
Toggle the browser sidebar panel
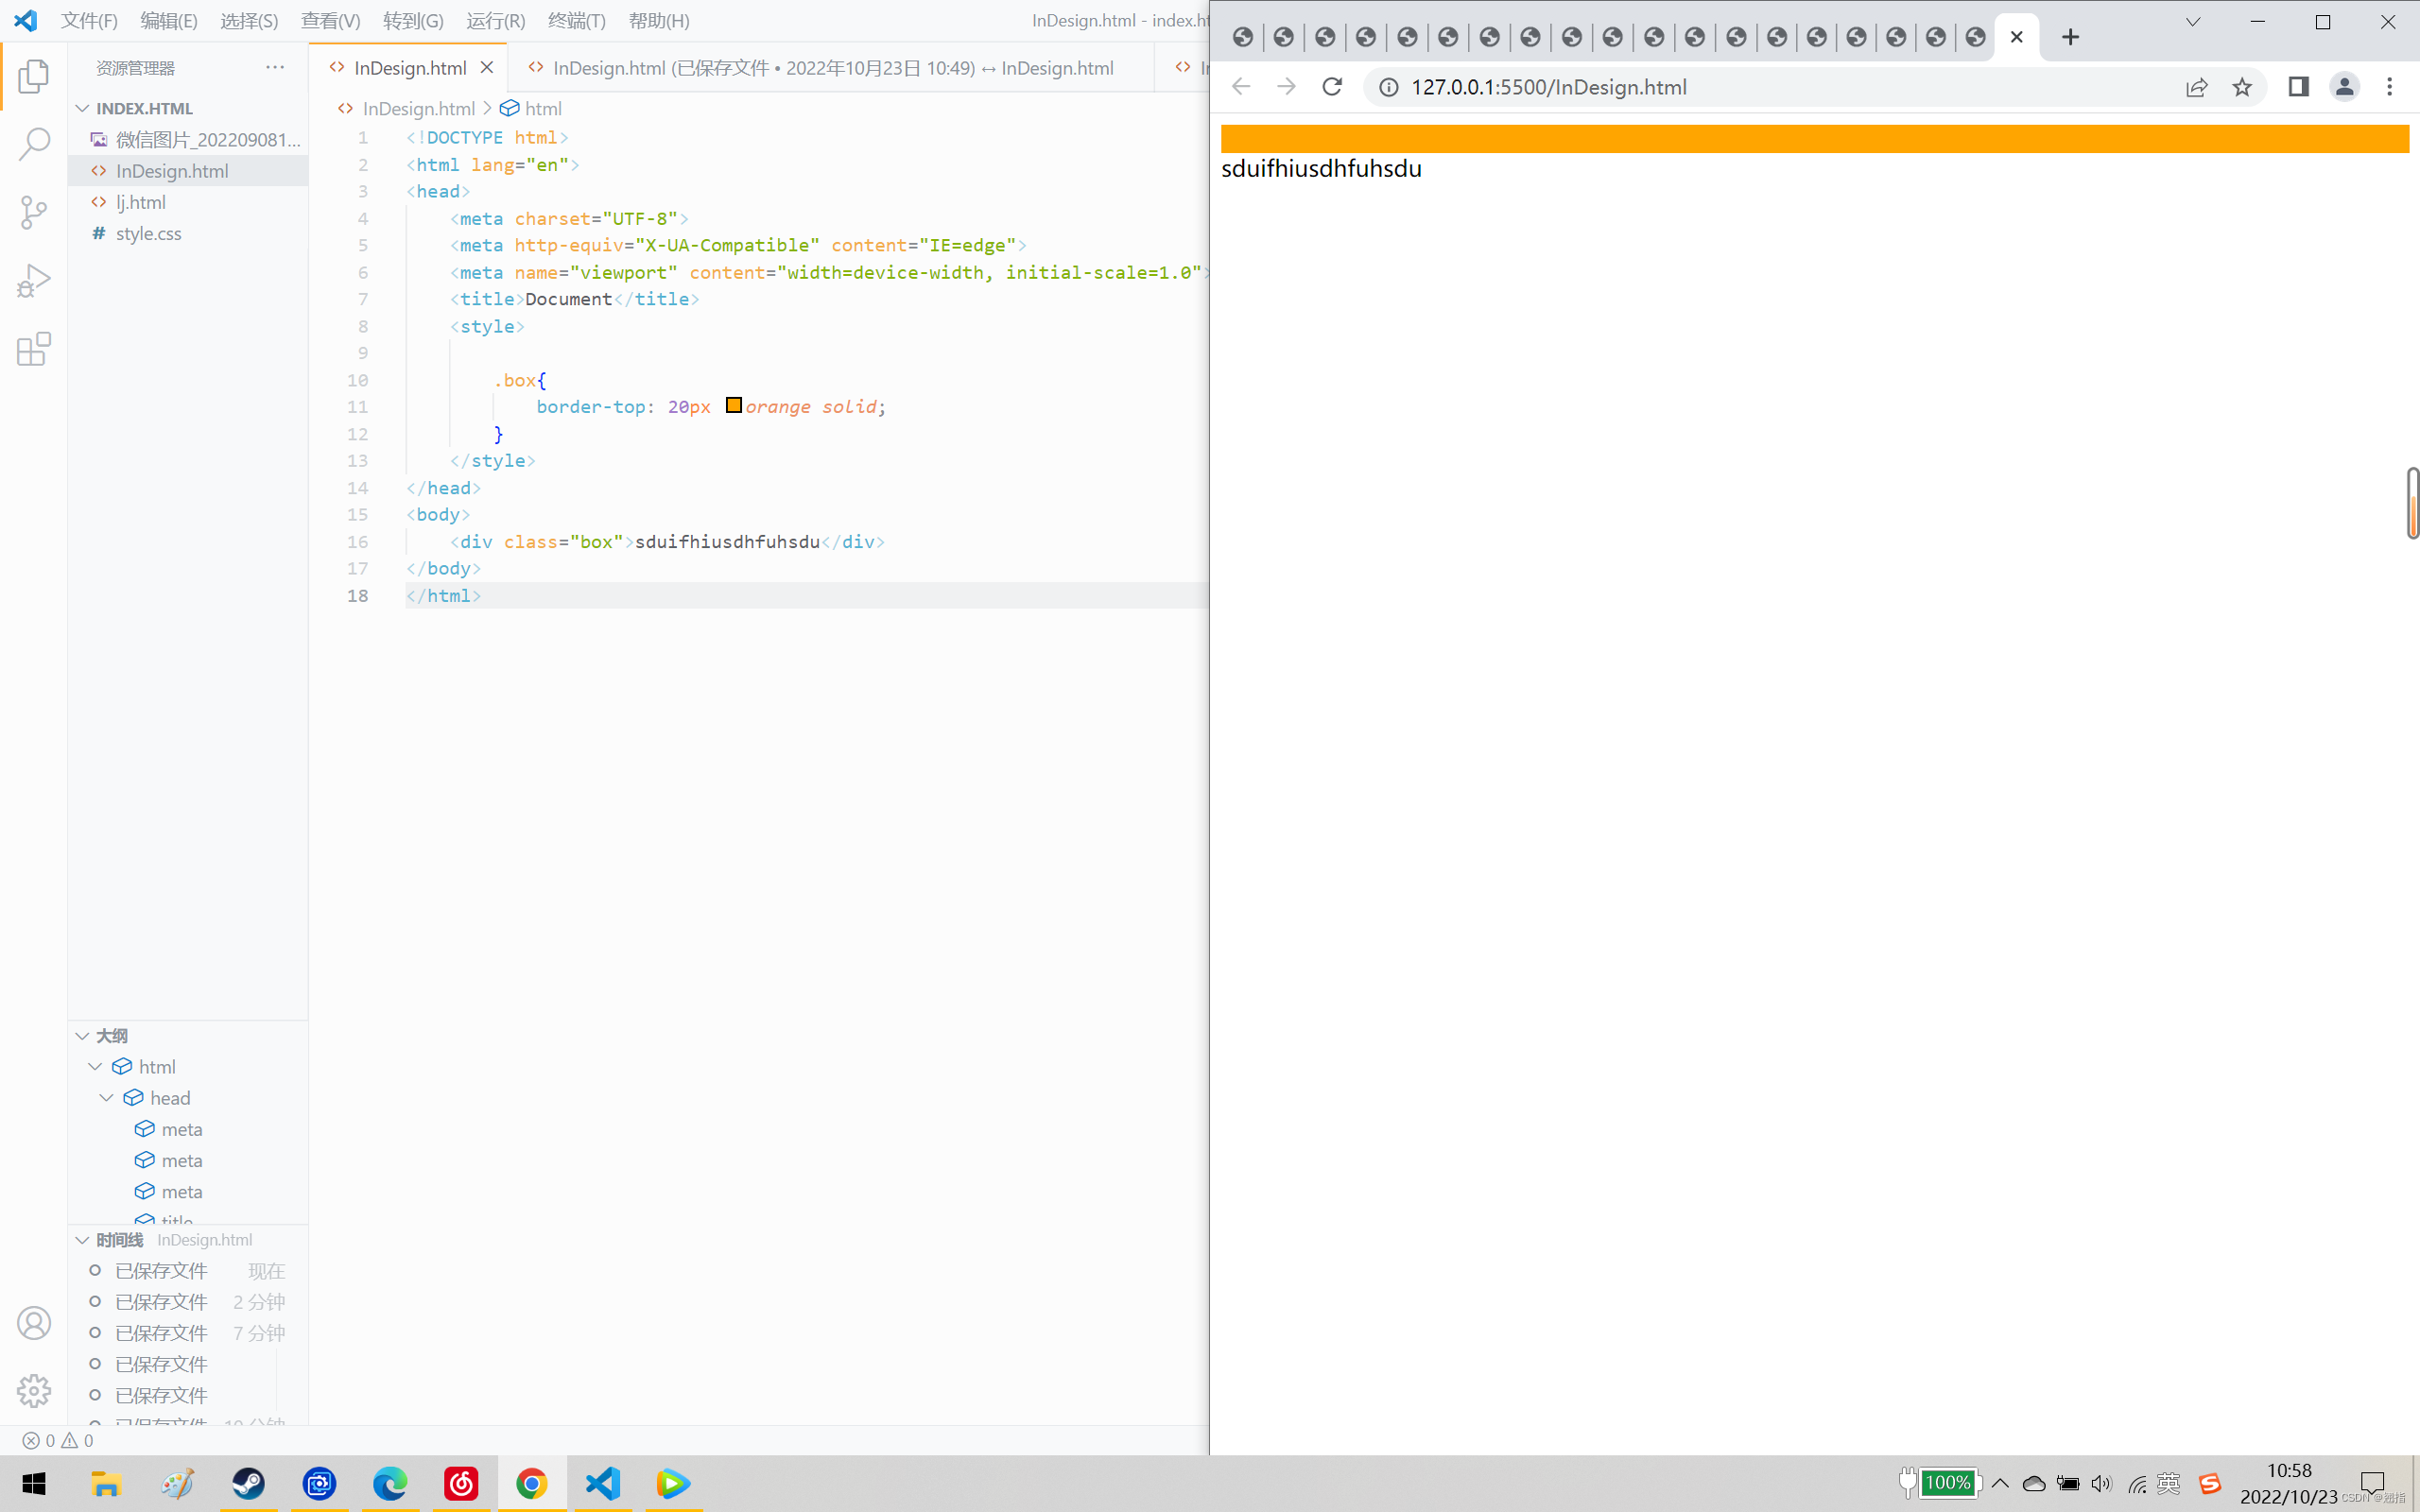pos(2297,87)
